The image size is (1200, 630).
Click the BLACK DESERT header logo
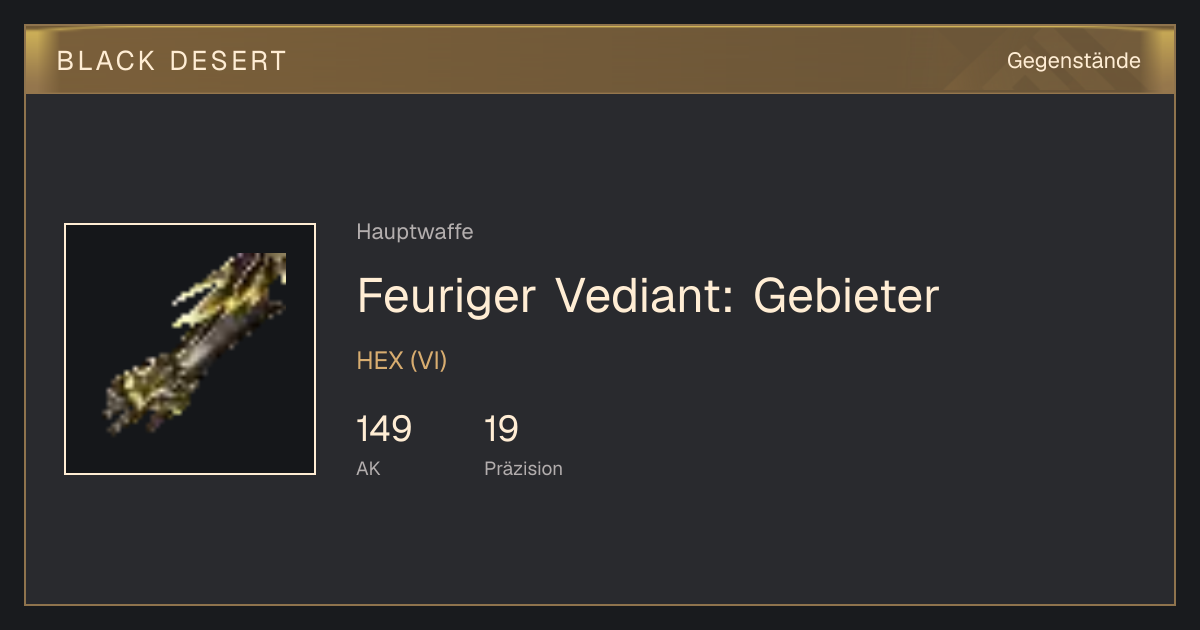[172, 61]
